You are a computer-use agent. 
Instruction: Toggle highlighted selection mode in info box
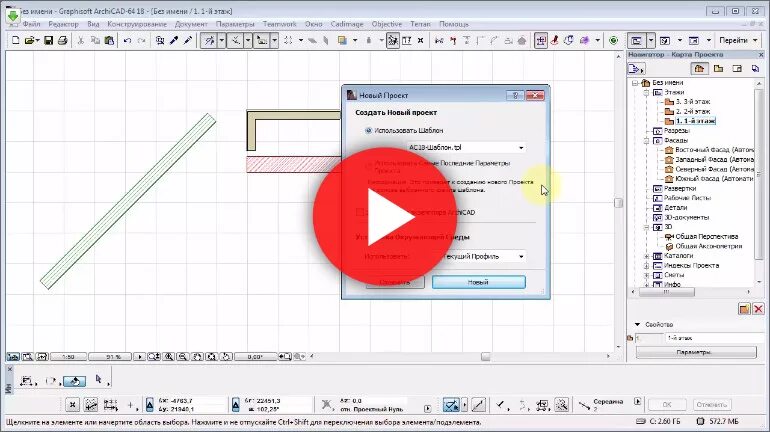coord(74,380)
